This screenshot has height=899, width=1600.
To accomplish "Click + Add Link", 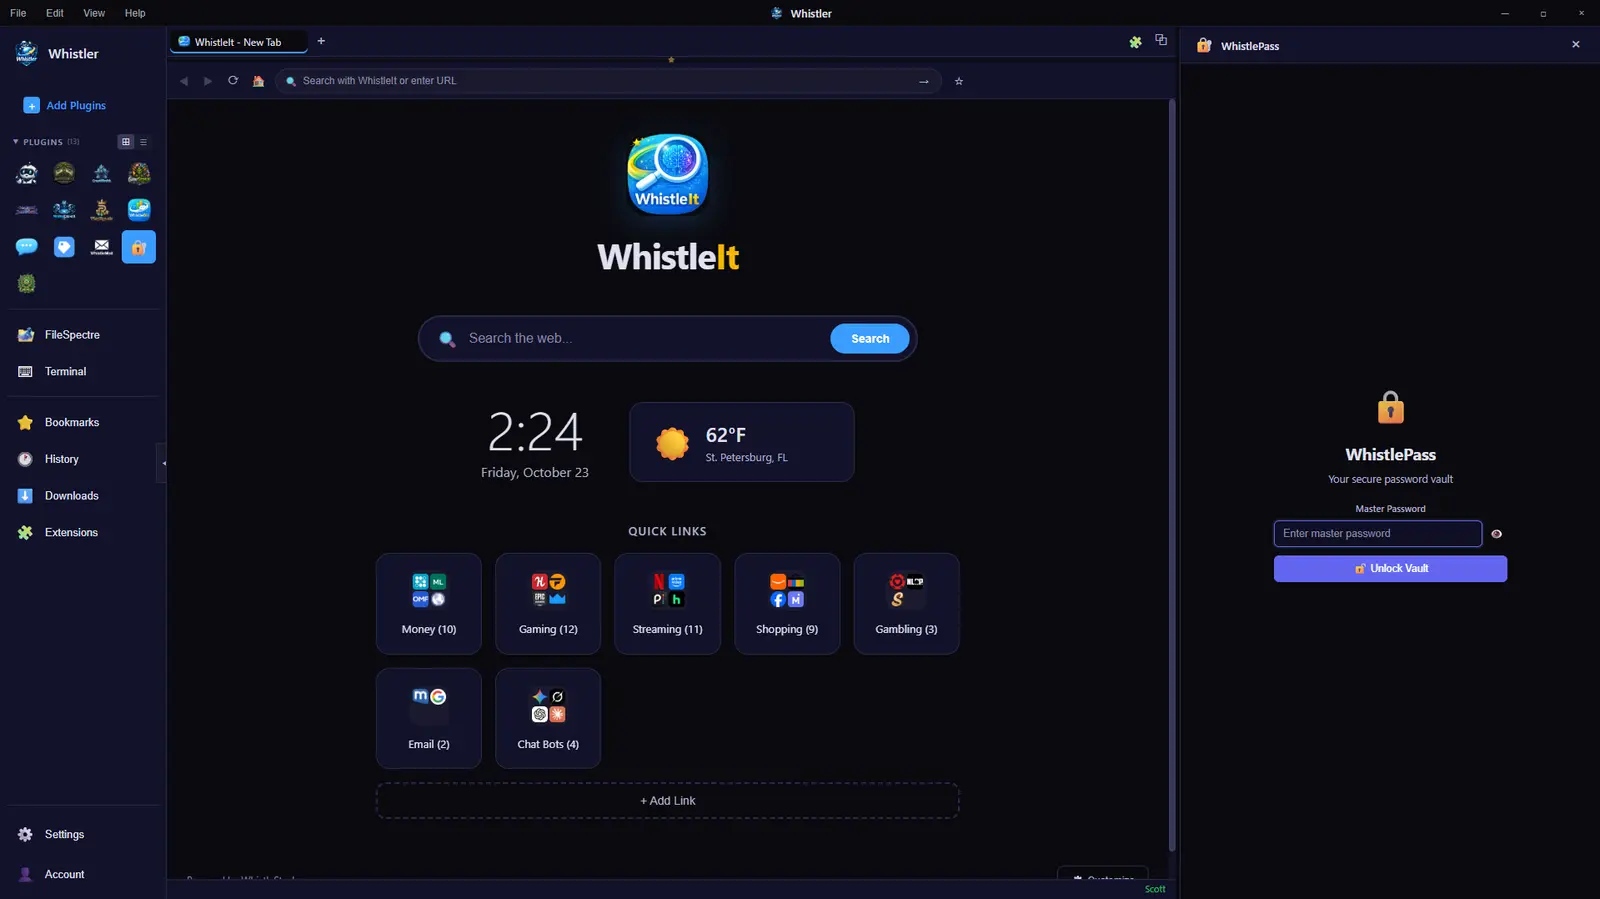I will click(668, 801).
